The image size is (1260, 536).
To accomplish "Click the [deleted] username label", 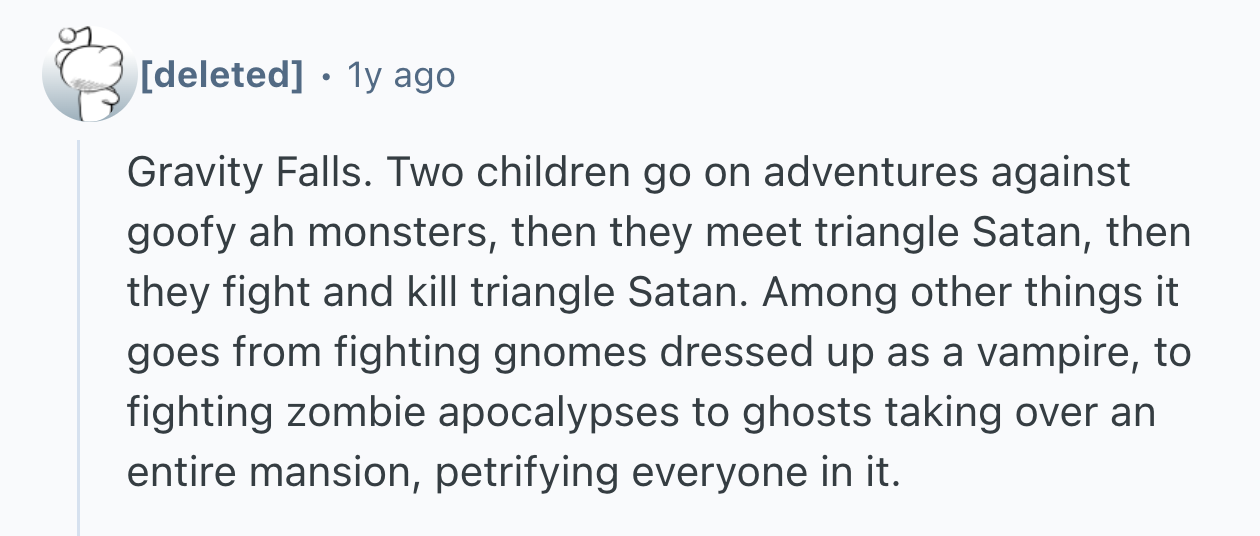I will 221,74.
